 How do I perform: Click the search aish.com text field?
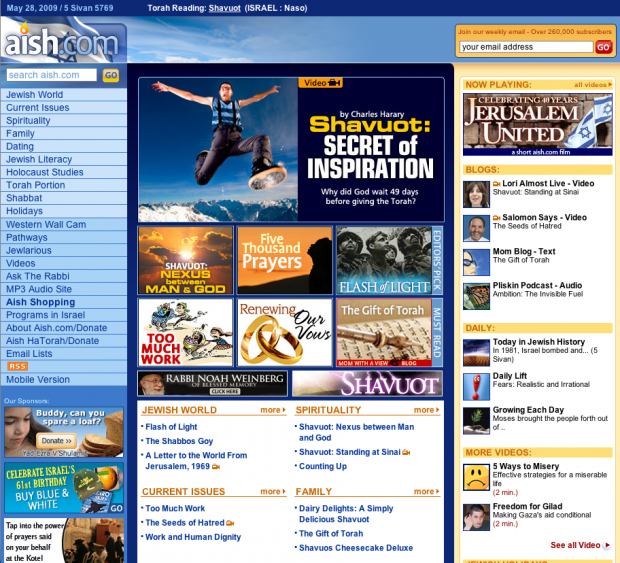click(x=52, y=75)
